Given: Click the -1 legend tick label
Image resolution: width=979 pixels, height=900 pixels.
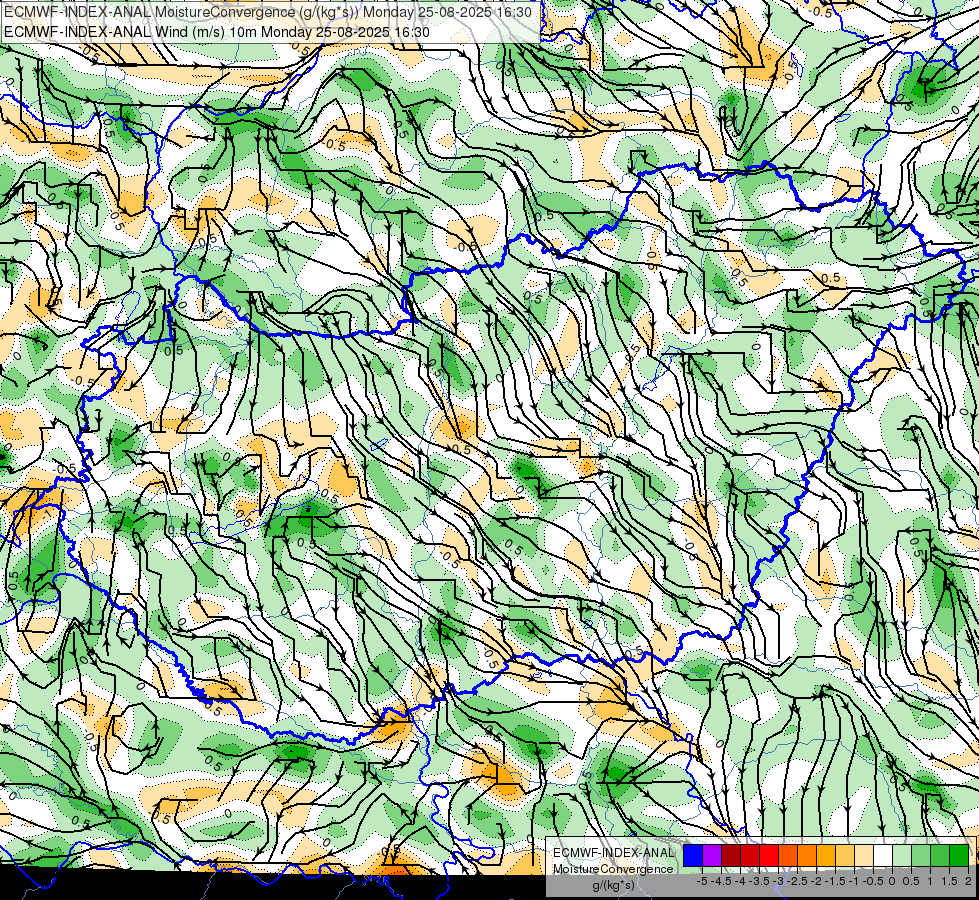Looking at the screenshot, I should pos(854,881).
